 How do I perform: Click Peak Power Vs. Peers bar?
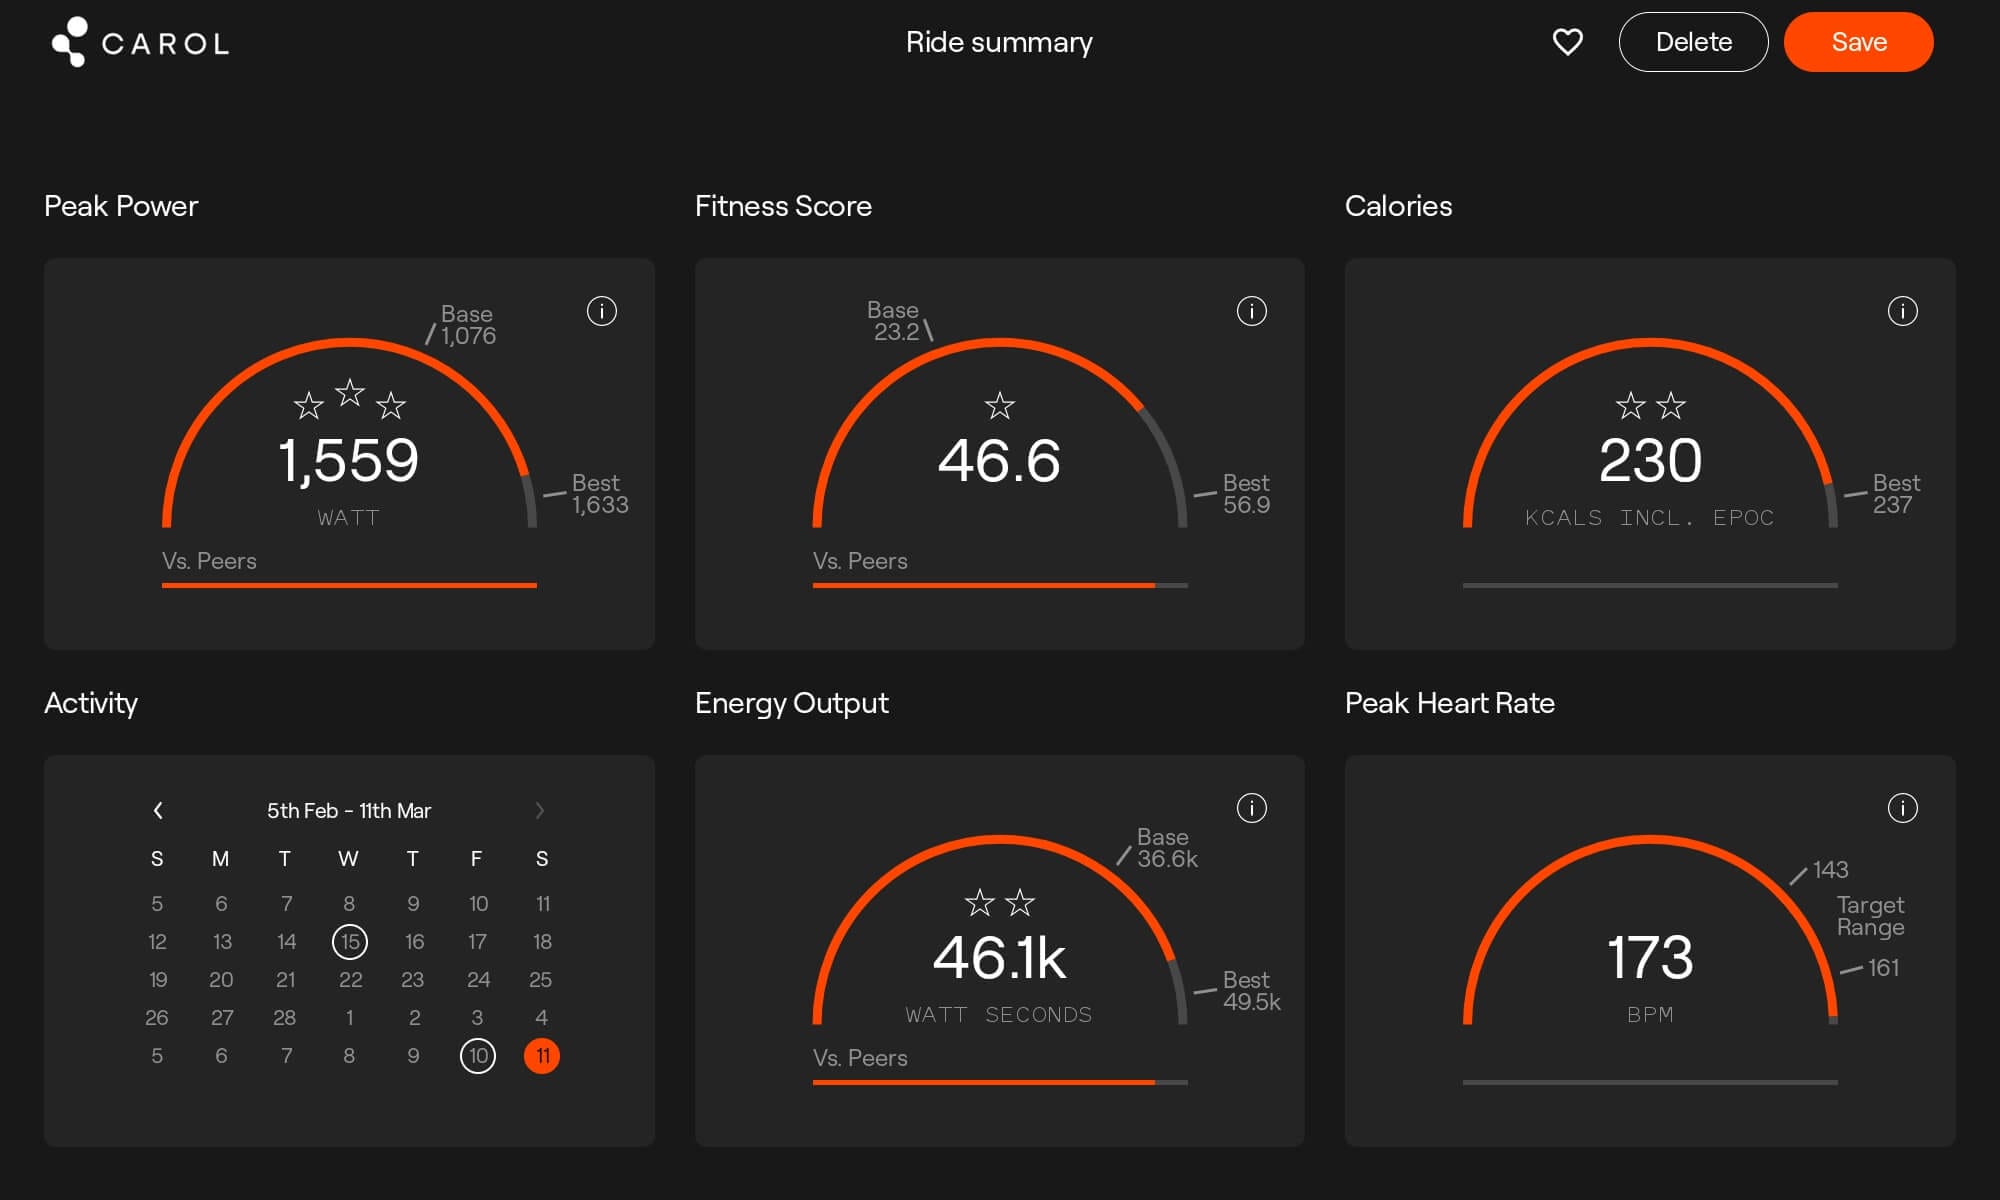(349, 585)
